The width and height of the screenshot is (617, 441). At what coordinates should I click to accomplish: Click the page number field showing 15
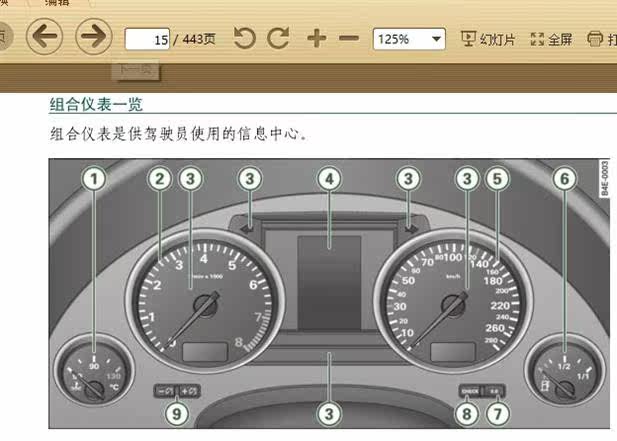tap(147, 39)
